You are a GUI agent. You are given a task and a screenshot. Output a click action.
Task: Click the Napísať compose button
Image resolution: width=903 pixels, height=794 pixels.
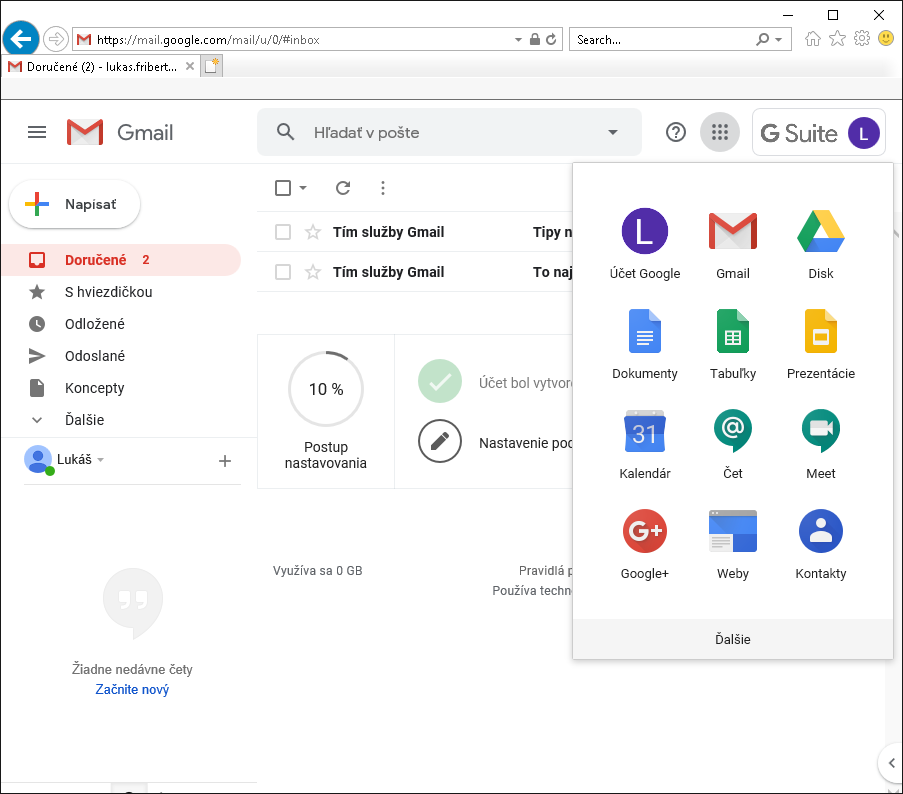coord(75,204)
